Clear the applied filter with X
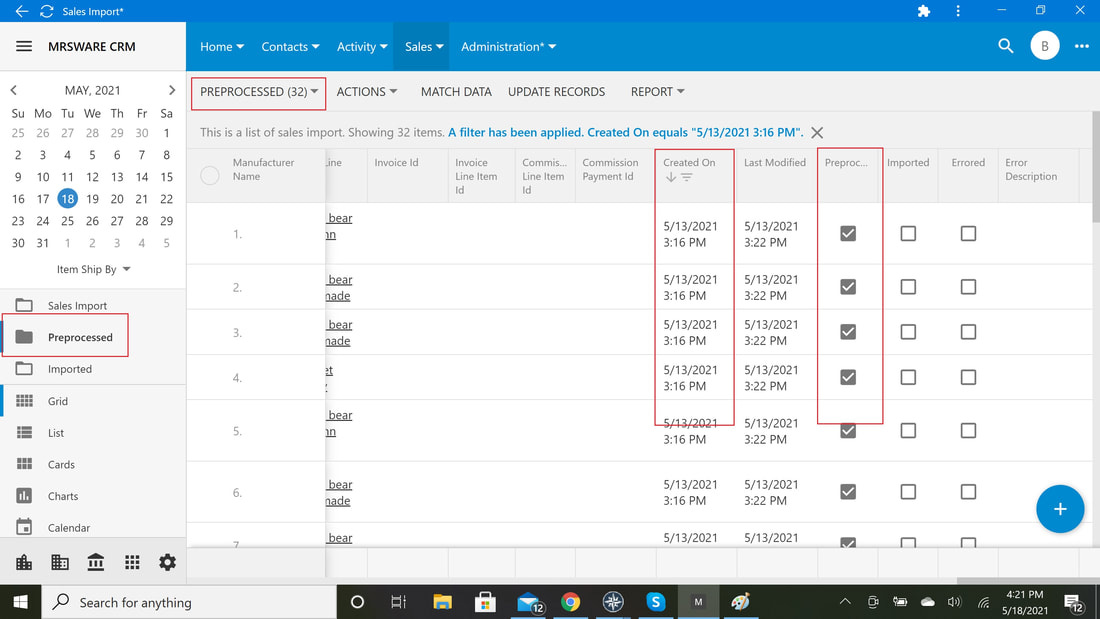Viewport: 1100px width, 619px height. [817, 133]
